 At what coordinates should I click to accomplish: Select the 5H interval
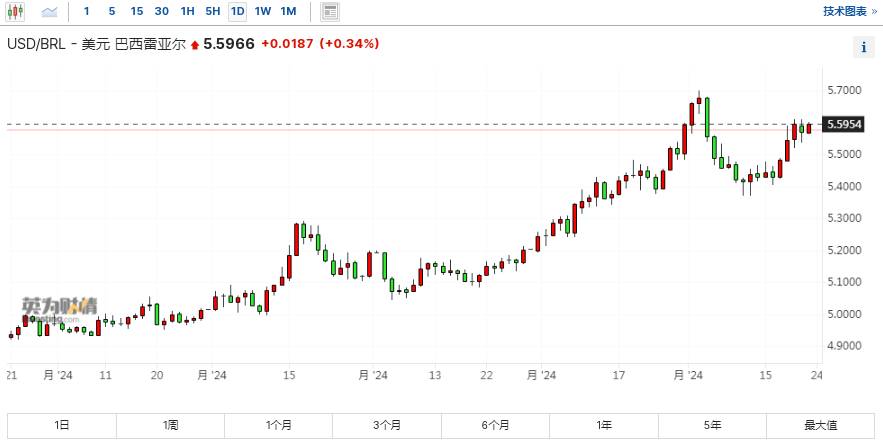(x=212, y=12)
